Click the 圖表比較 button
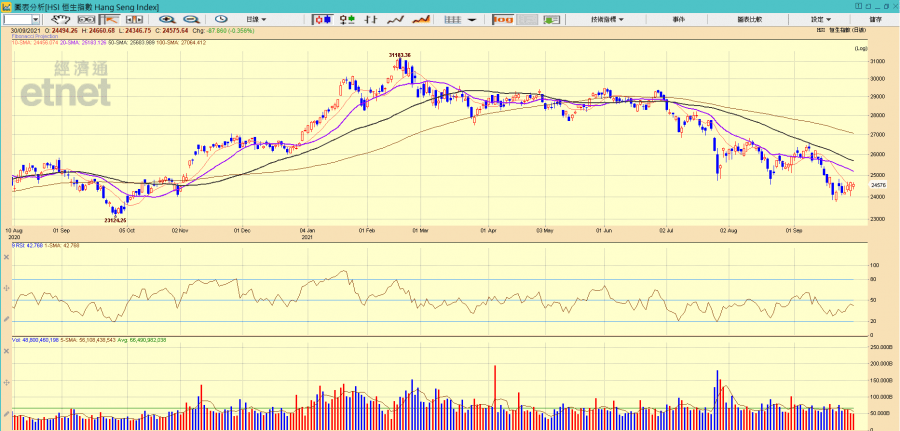This screenshot has width=900, height=431. pyautogui.click(x=749, y=19)
